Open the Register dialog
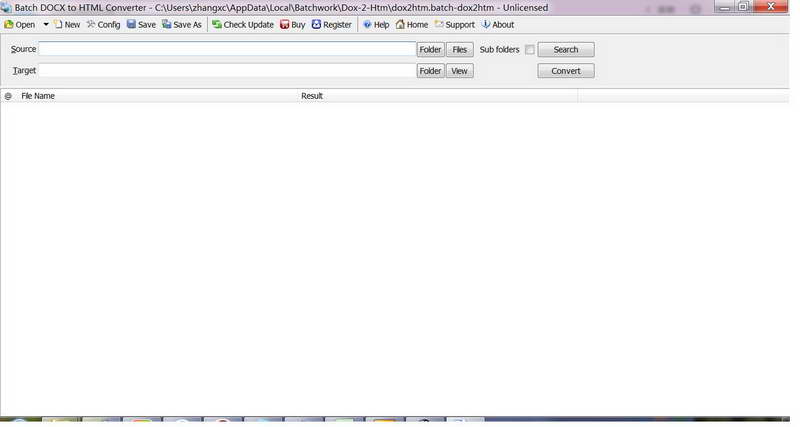The width and height of the screenshot is (800, 427). click(332, 24)
